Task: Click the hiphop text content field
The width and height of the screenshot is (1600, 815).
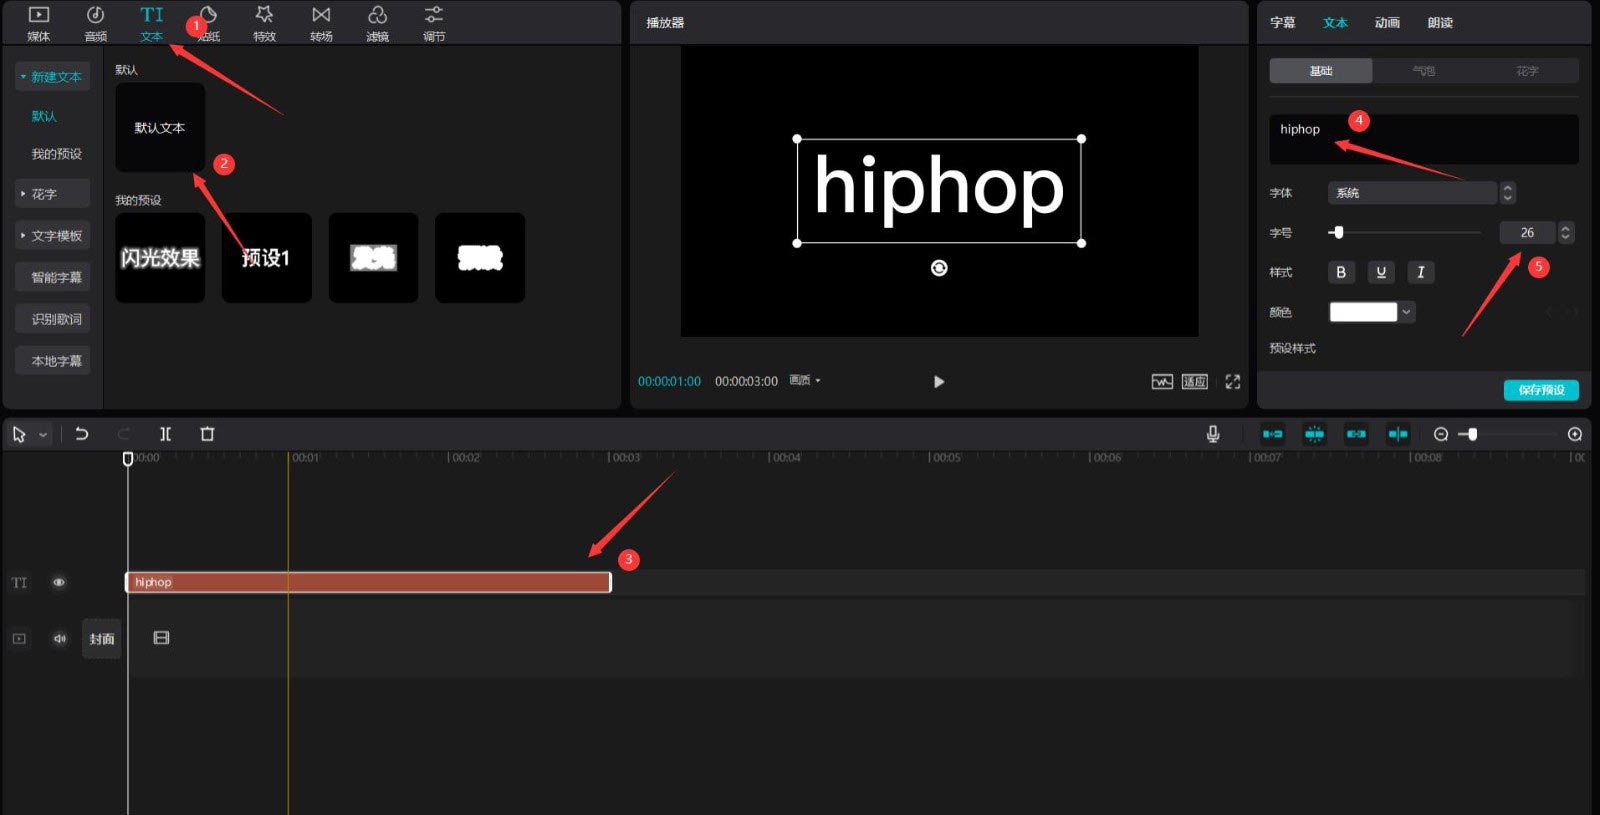Action: 1424,139
